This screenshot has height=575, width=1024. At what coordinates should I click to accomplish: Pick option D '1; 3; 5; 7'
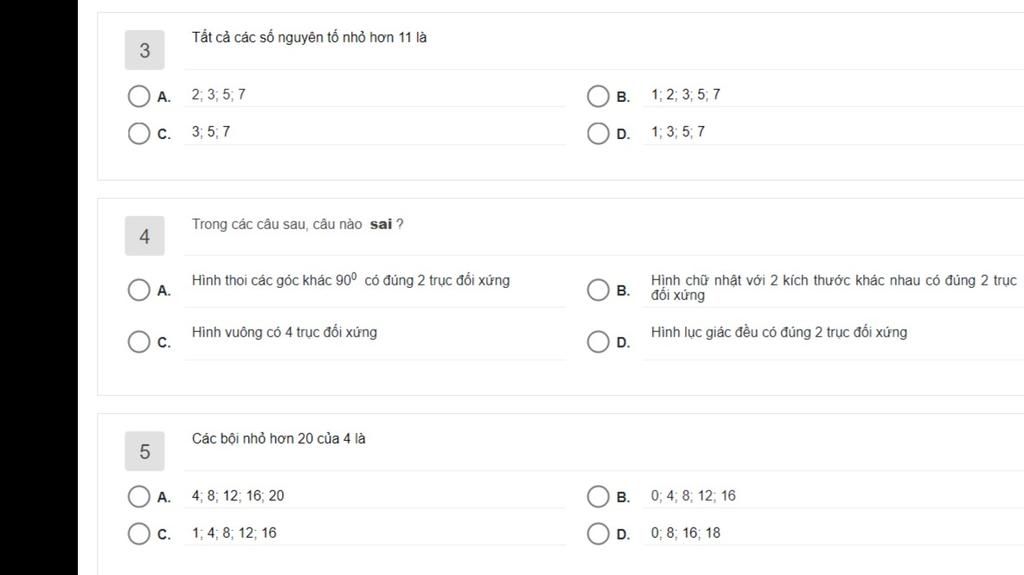tap(598, 133)
